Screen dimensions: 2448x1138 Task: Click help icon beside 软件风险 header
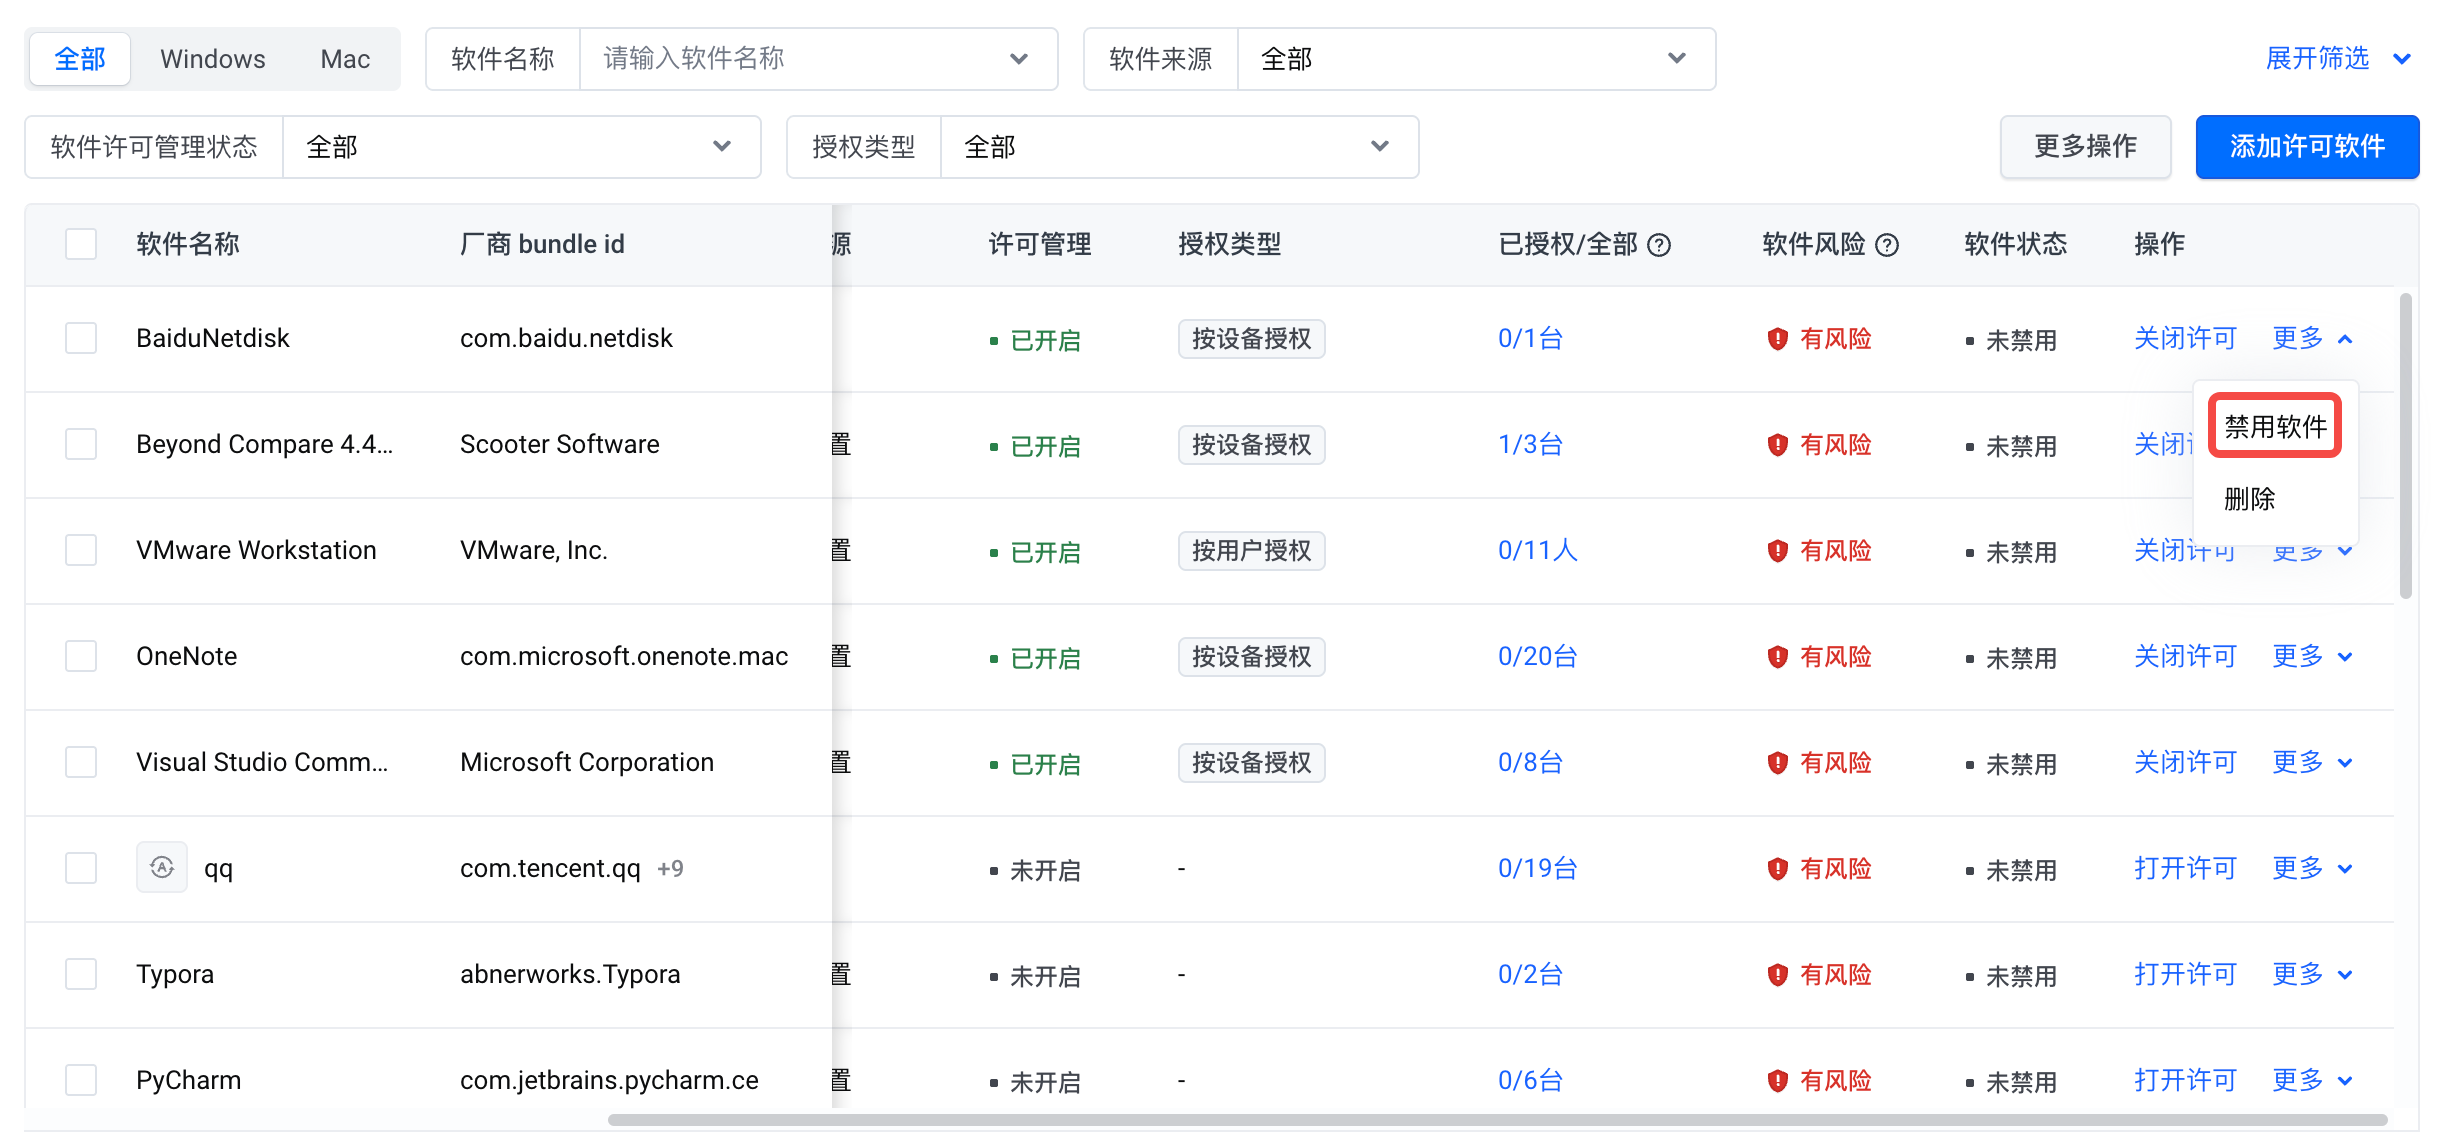(x=1887, y=245)
